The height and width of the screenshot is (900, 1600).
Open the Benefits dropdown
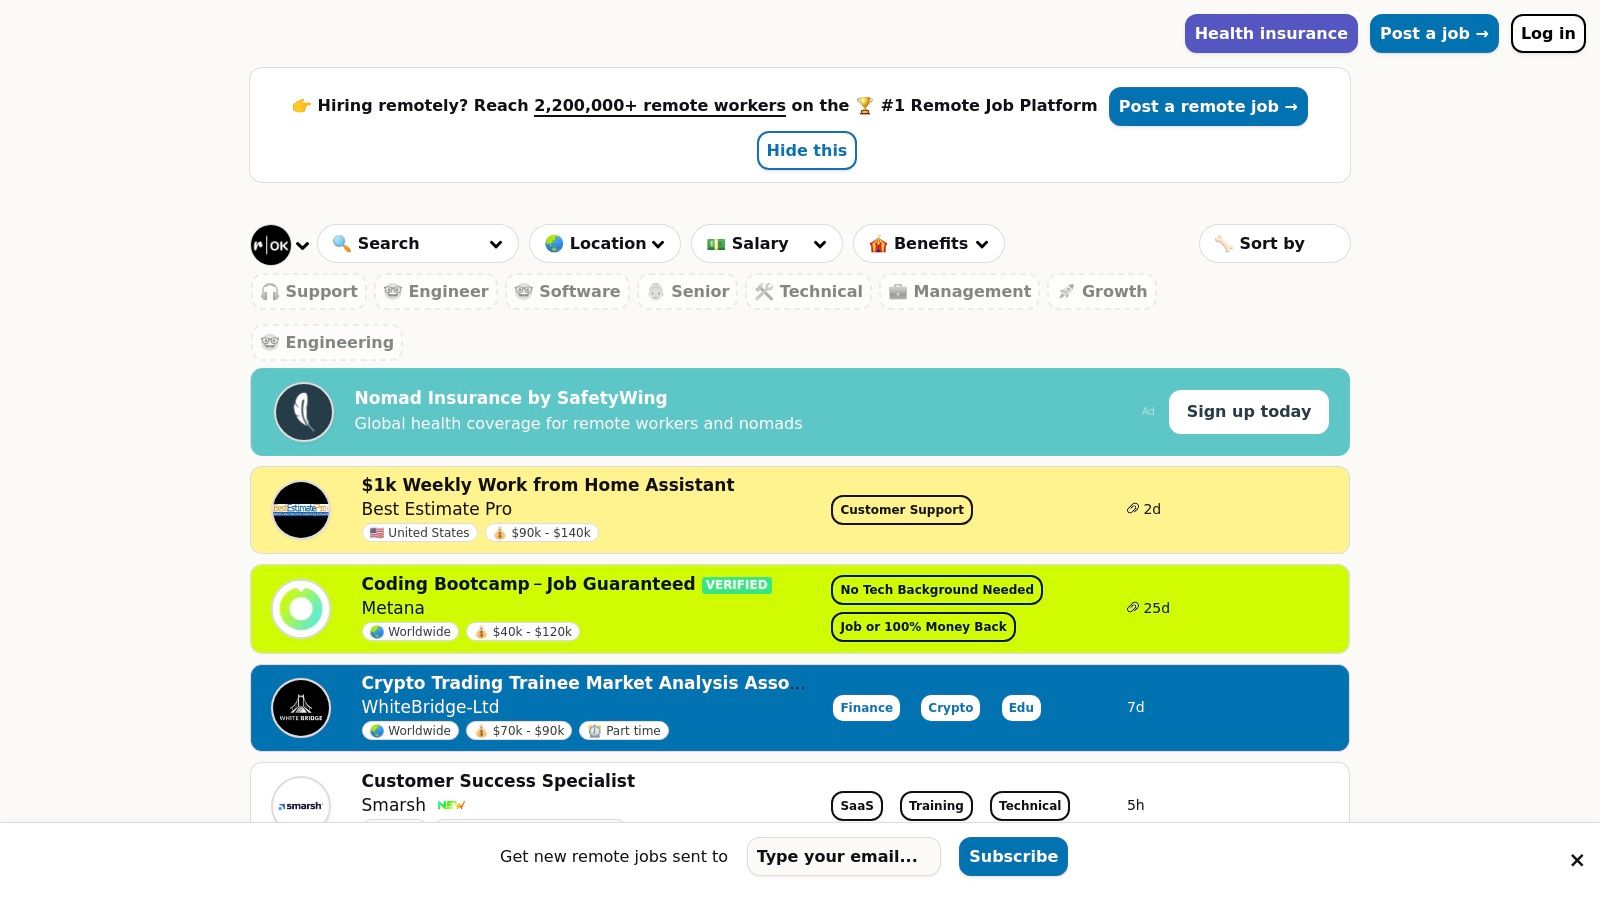pos(928,243)
